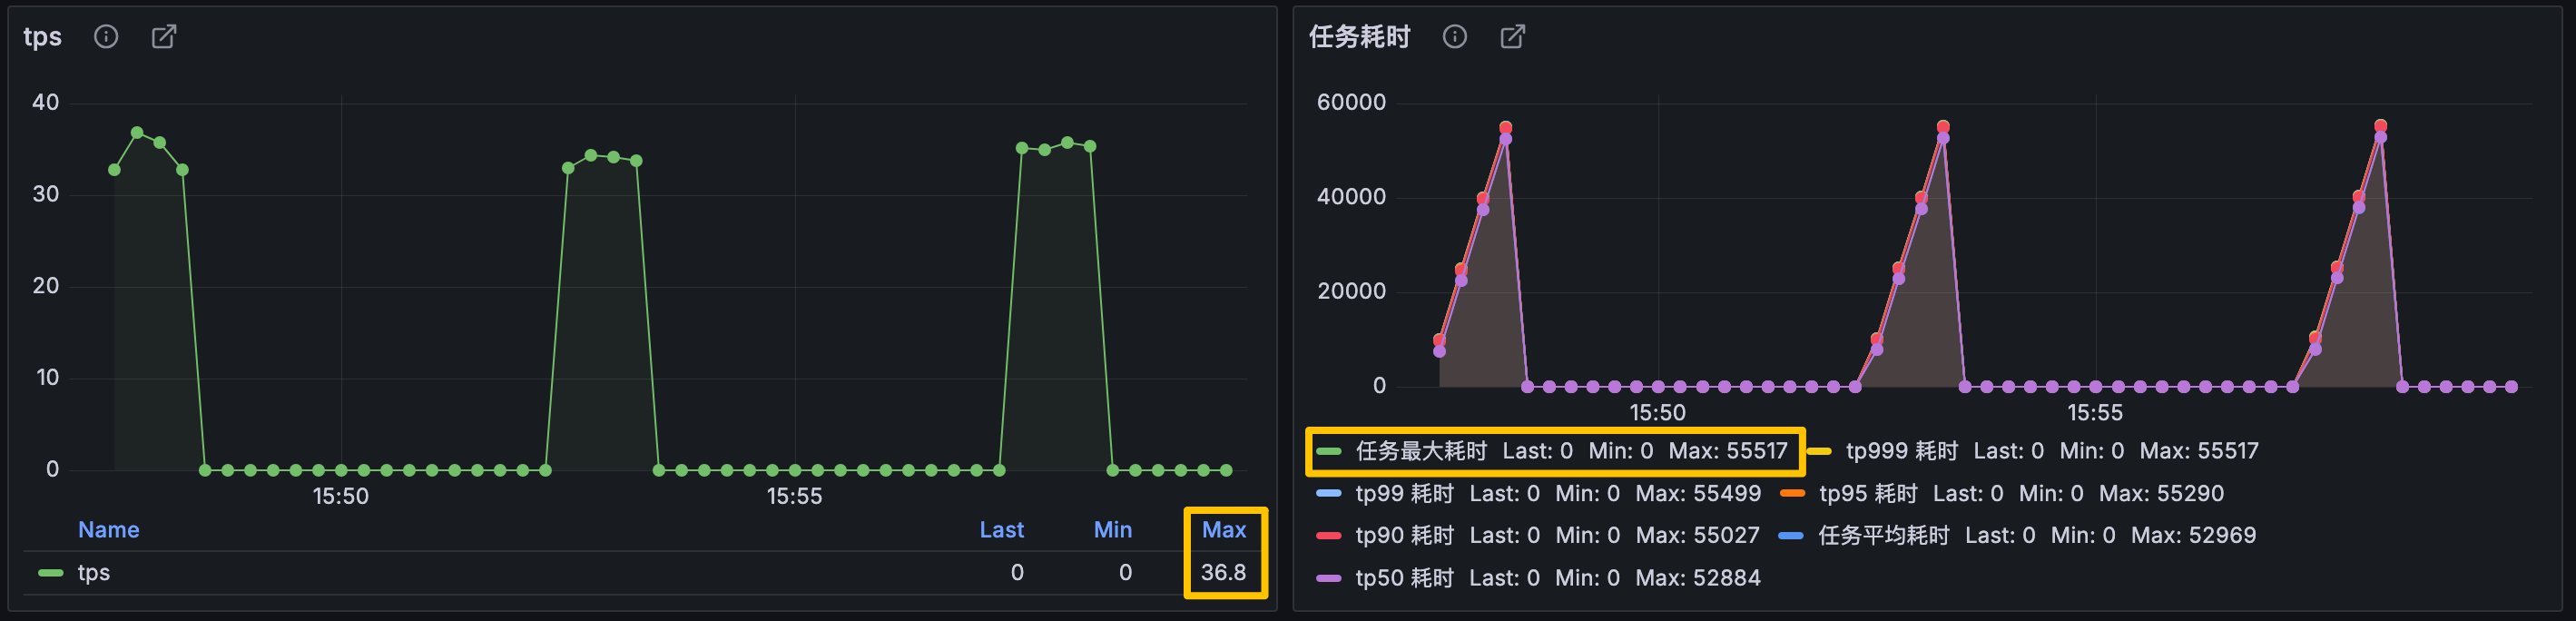Sort legend table by Name column
2576x621 pixels.
coord(109,530)
